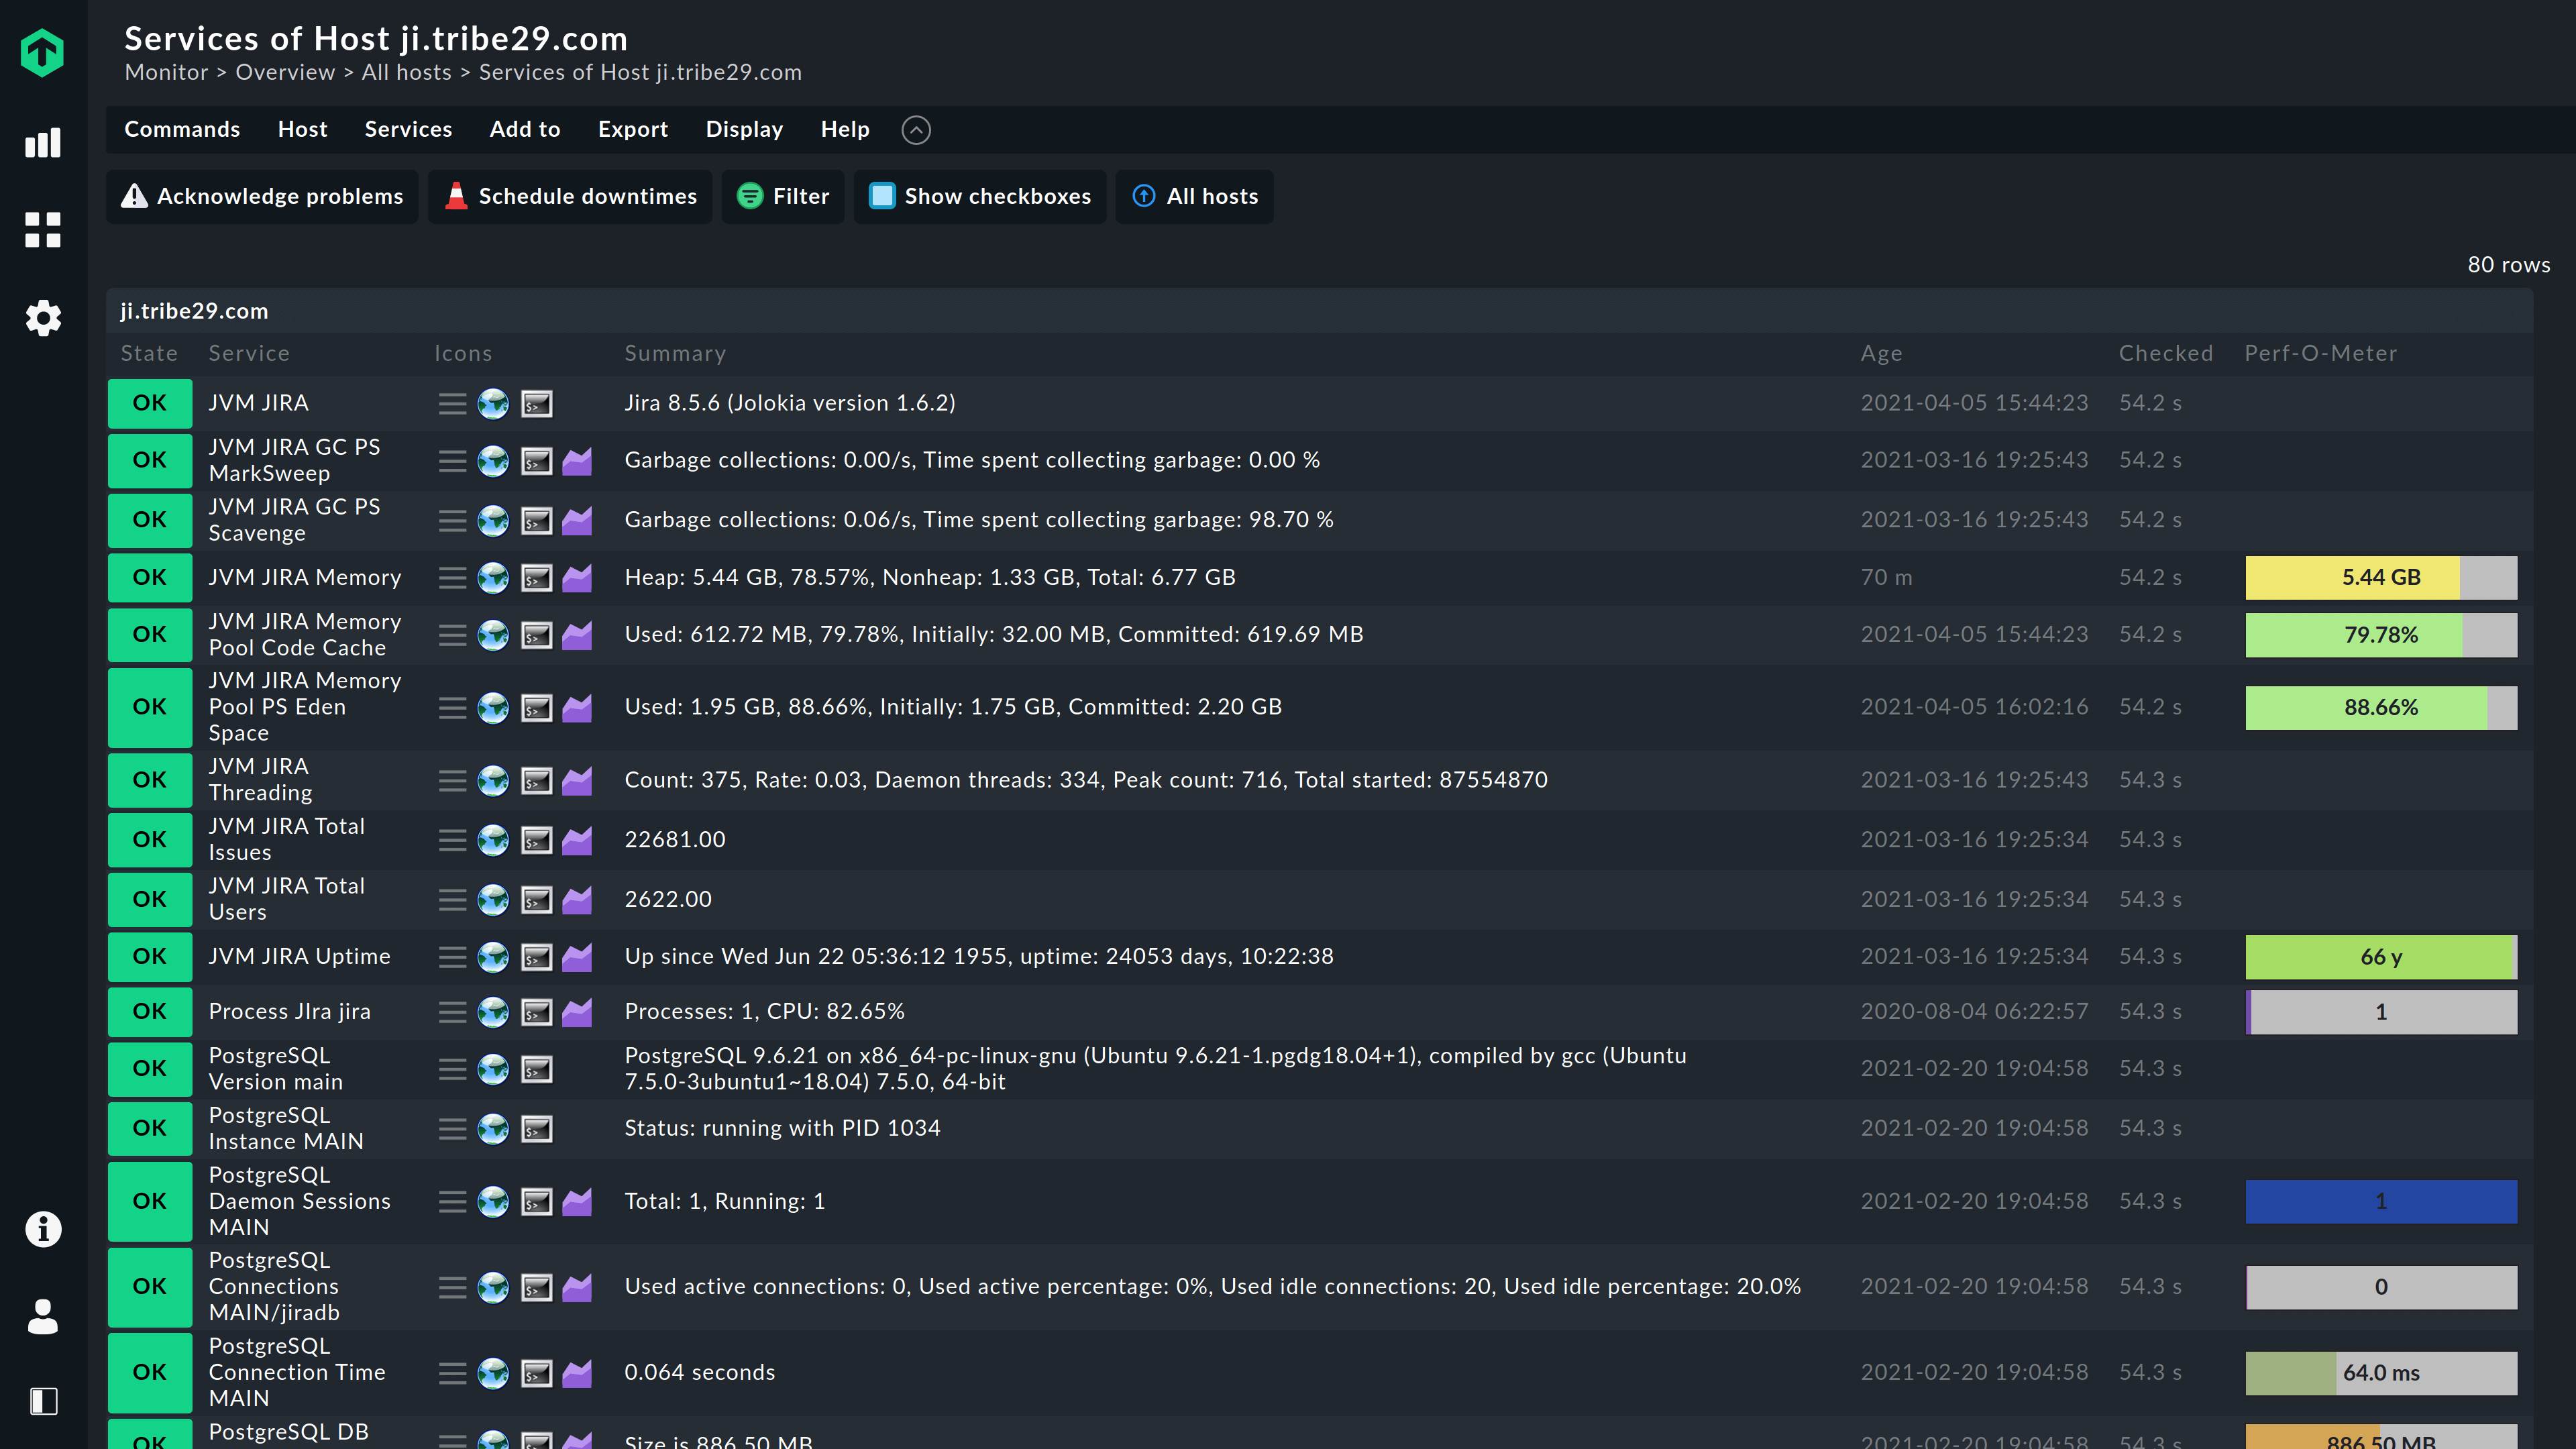Open the Host menu
This screenshot has height=1449, width=2576.
(302, 130)
